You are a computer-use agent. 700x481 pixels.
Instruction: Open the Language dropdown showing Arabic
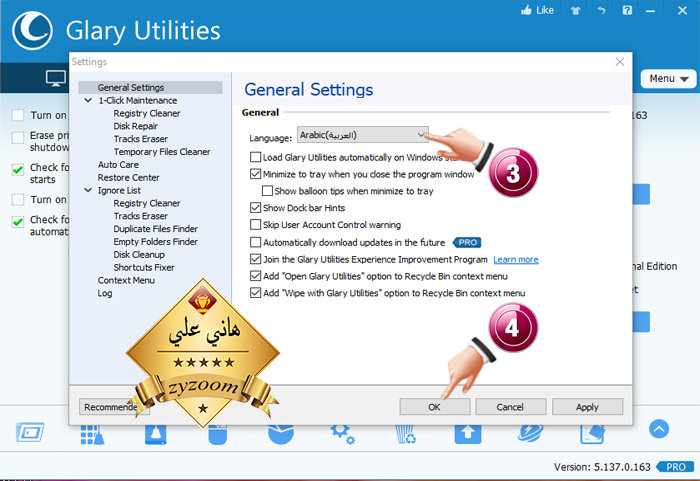tap(362, 135)
